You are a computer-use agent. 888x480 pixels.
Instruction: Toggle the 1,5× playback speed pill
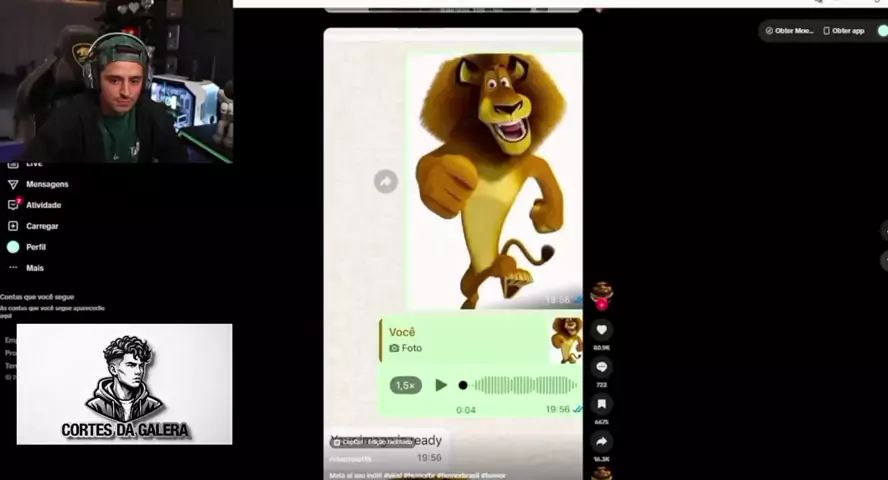point(405,385)
